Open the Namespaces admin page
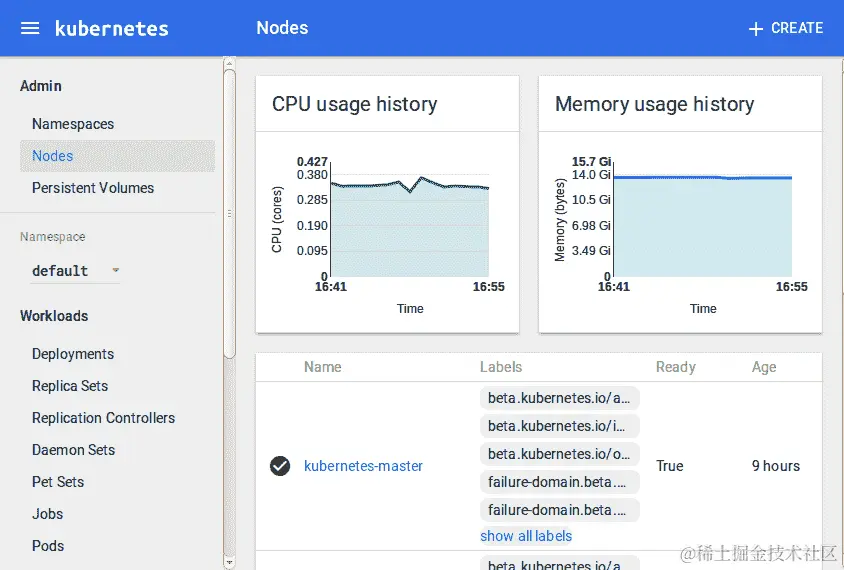This screenshot has width=844, height=570. click(73, 124)
